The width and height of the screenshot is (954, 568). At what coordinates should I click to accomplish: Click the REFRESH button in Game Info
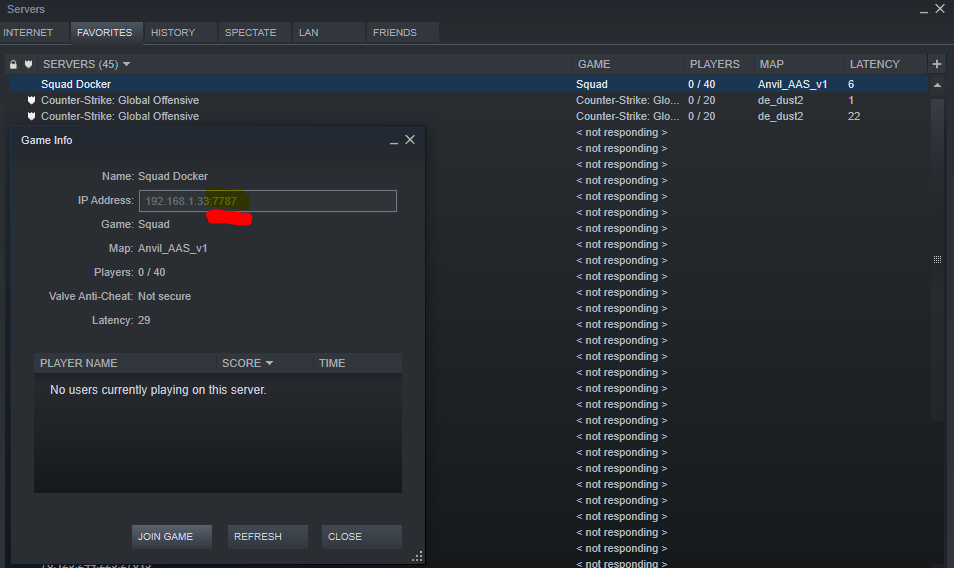[x=268, y=537]
